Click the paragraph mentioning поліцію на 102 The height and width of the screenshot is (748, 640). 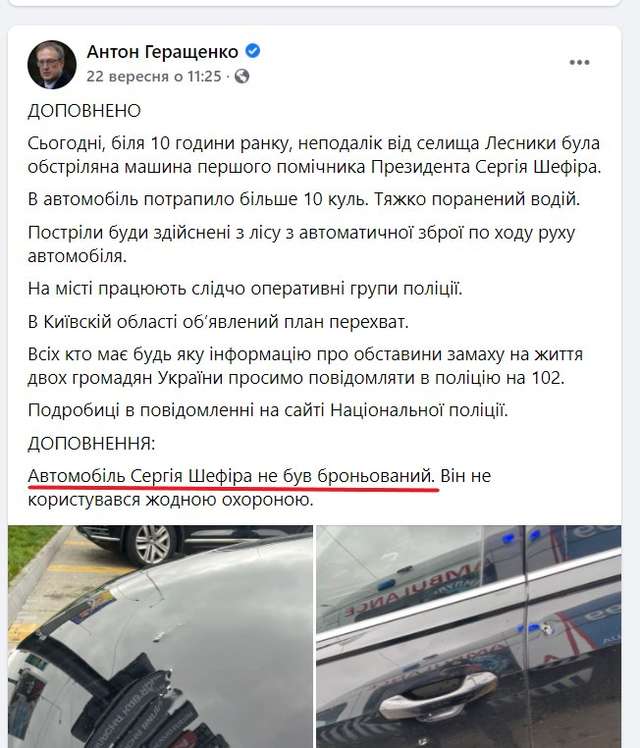click(305, 366)
